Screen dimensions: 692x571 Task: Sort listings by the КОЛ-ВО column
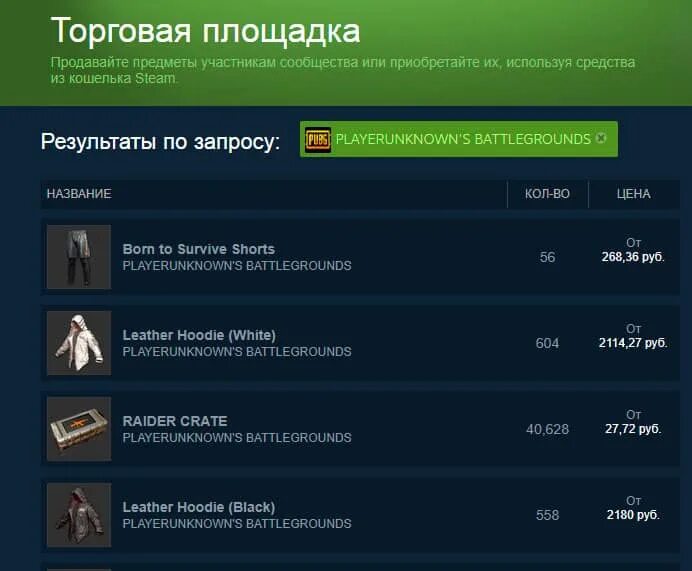547,194
